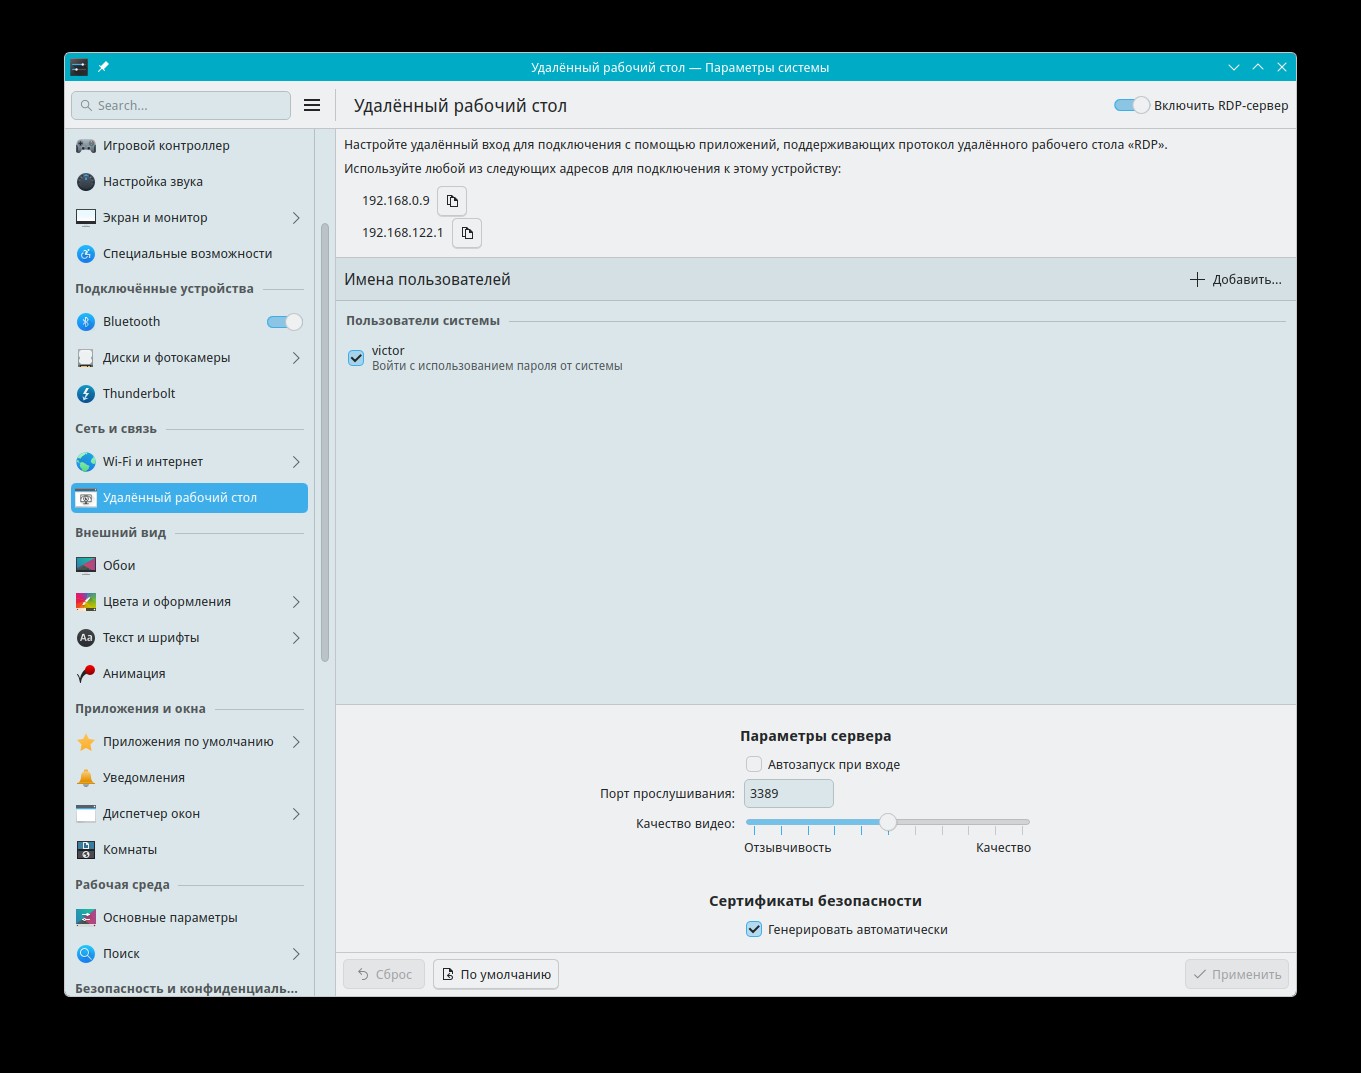Click the Обои label in sidebar
Screen dimensions: 1361x1073
(119, 566)
